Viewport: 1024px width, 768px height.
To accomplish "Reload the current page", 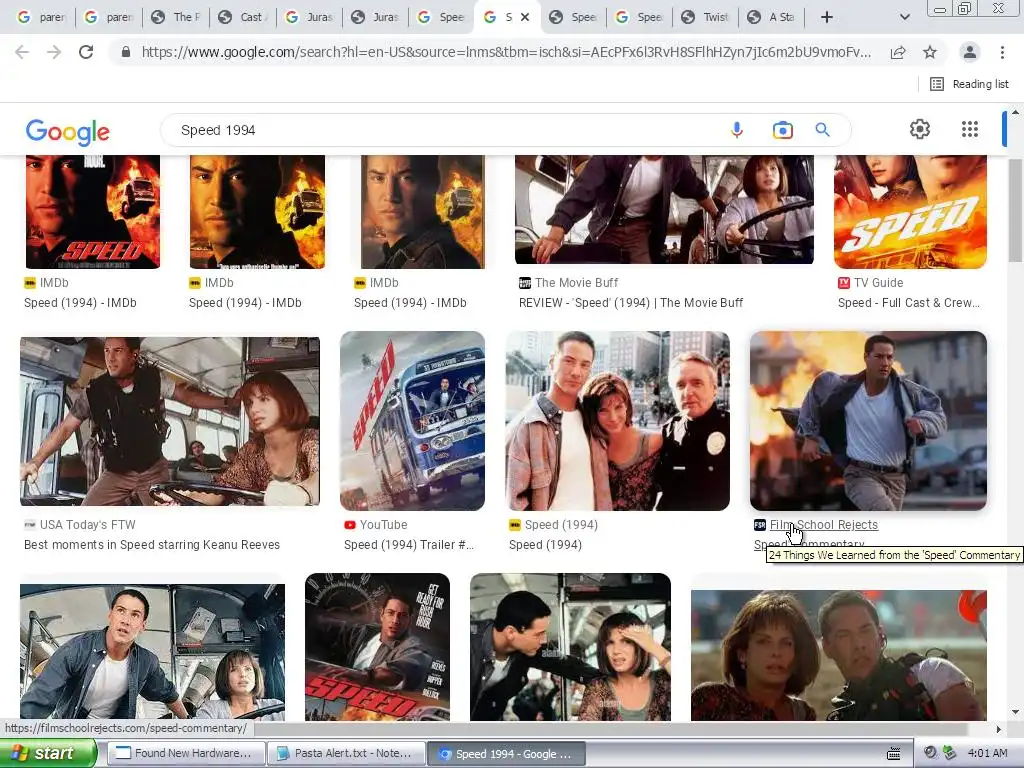I will coord(86,52).
